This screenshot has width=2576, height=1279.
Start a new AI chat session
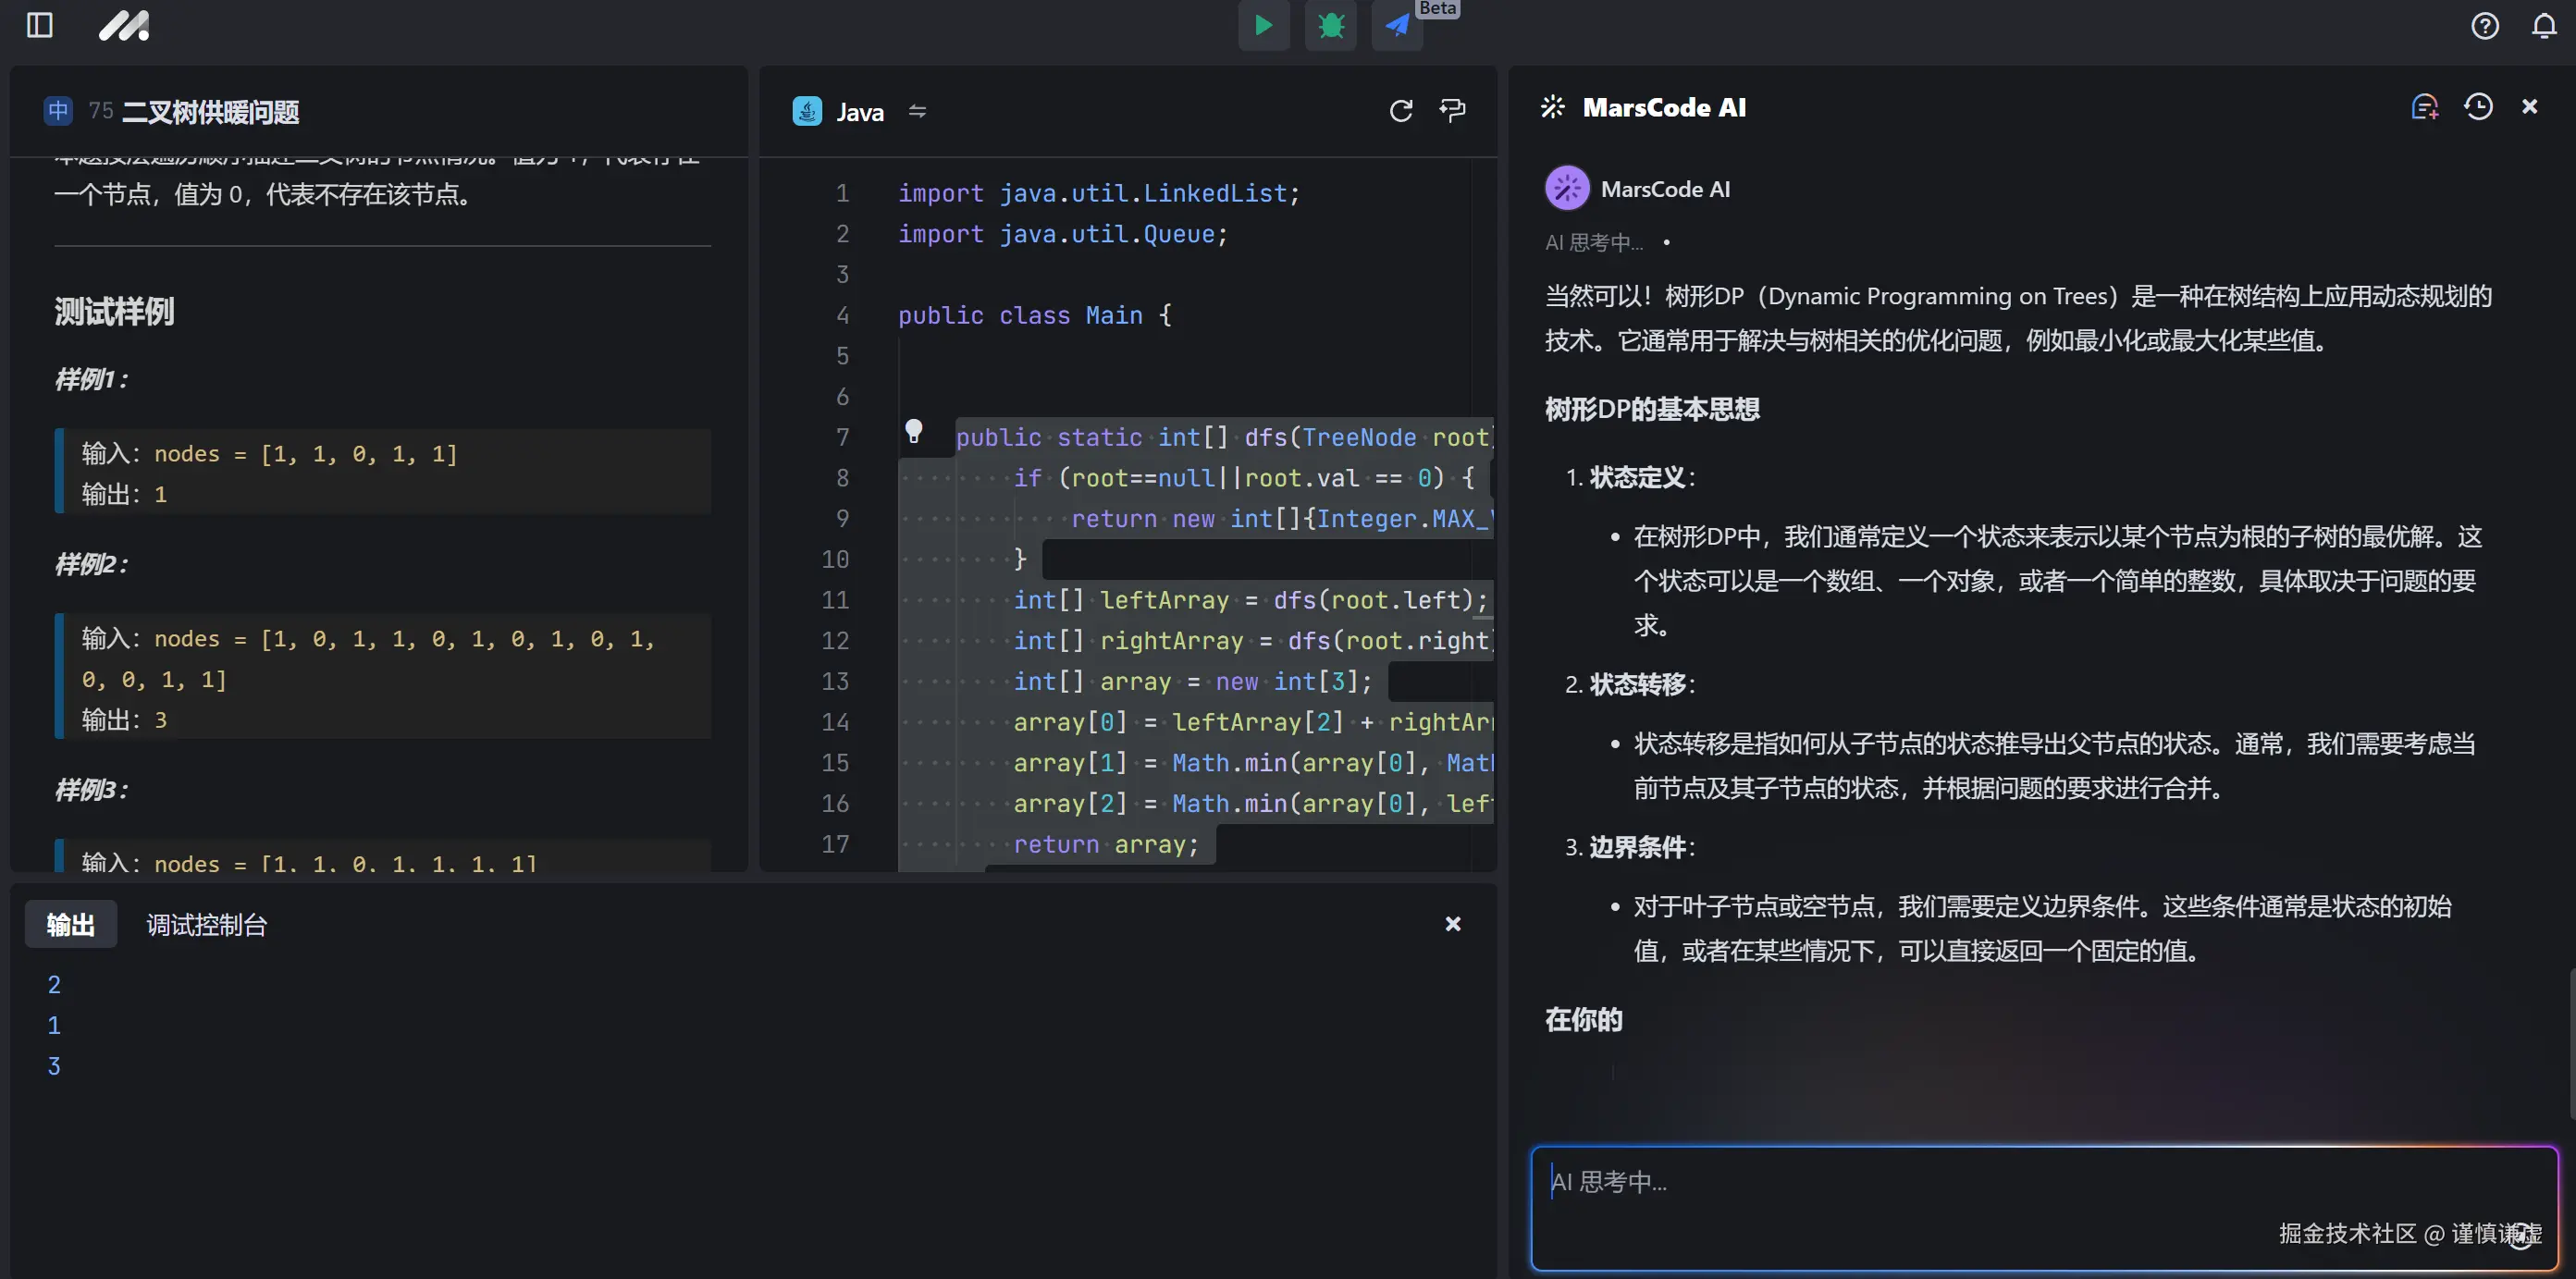click(x=2424, y=107)
